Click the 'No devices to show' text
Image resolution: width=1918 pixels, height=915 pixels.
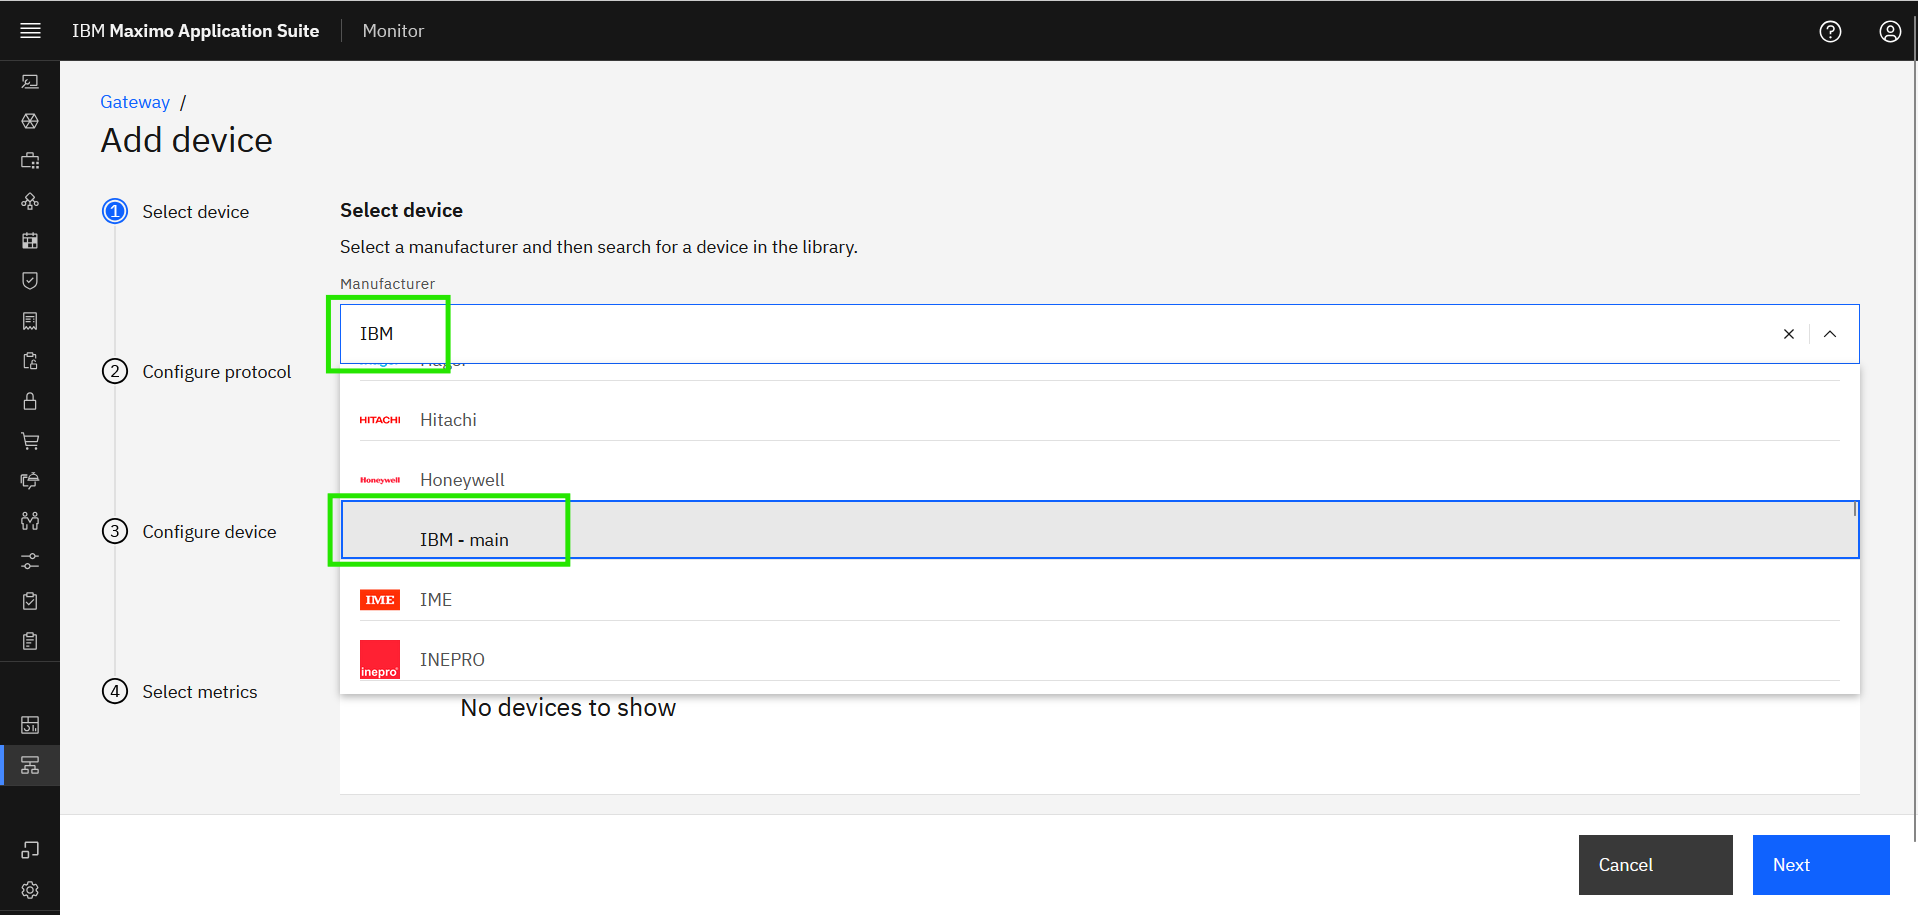(x=568, y=708)
